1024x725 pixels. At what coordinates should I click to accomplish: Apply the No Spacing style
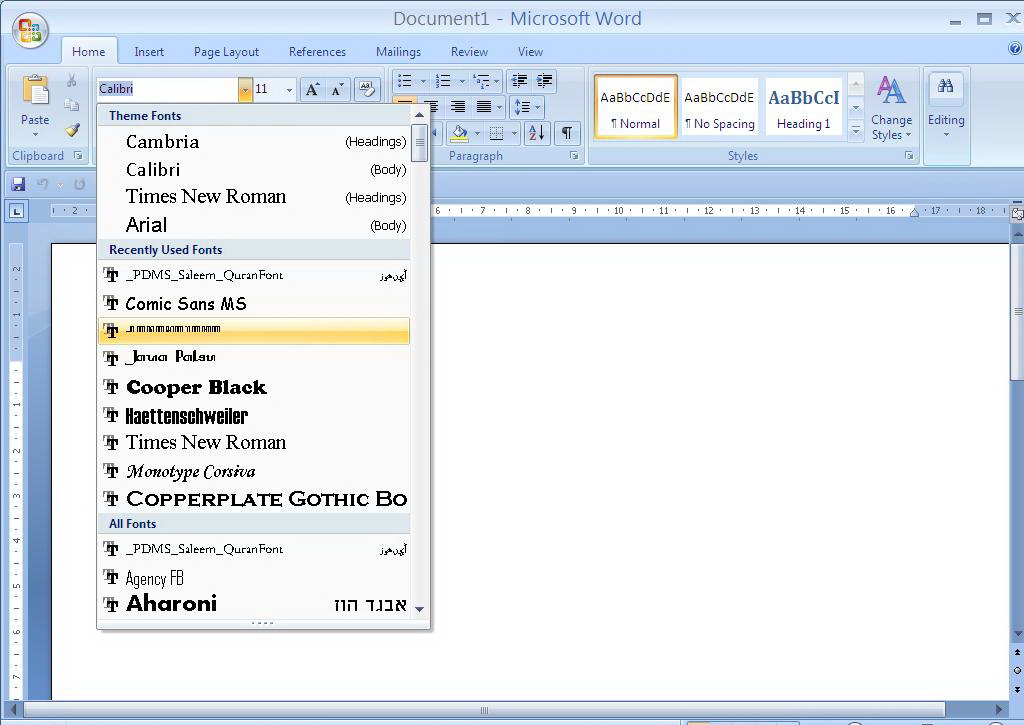(720, 106)
